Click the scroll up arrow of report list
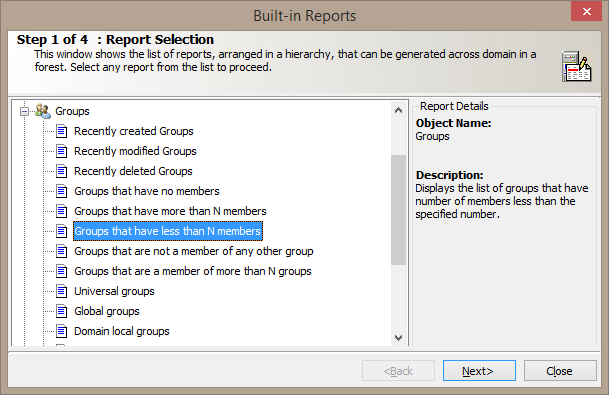This screenshot has width=609, height=395. [x=398, y=110]
